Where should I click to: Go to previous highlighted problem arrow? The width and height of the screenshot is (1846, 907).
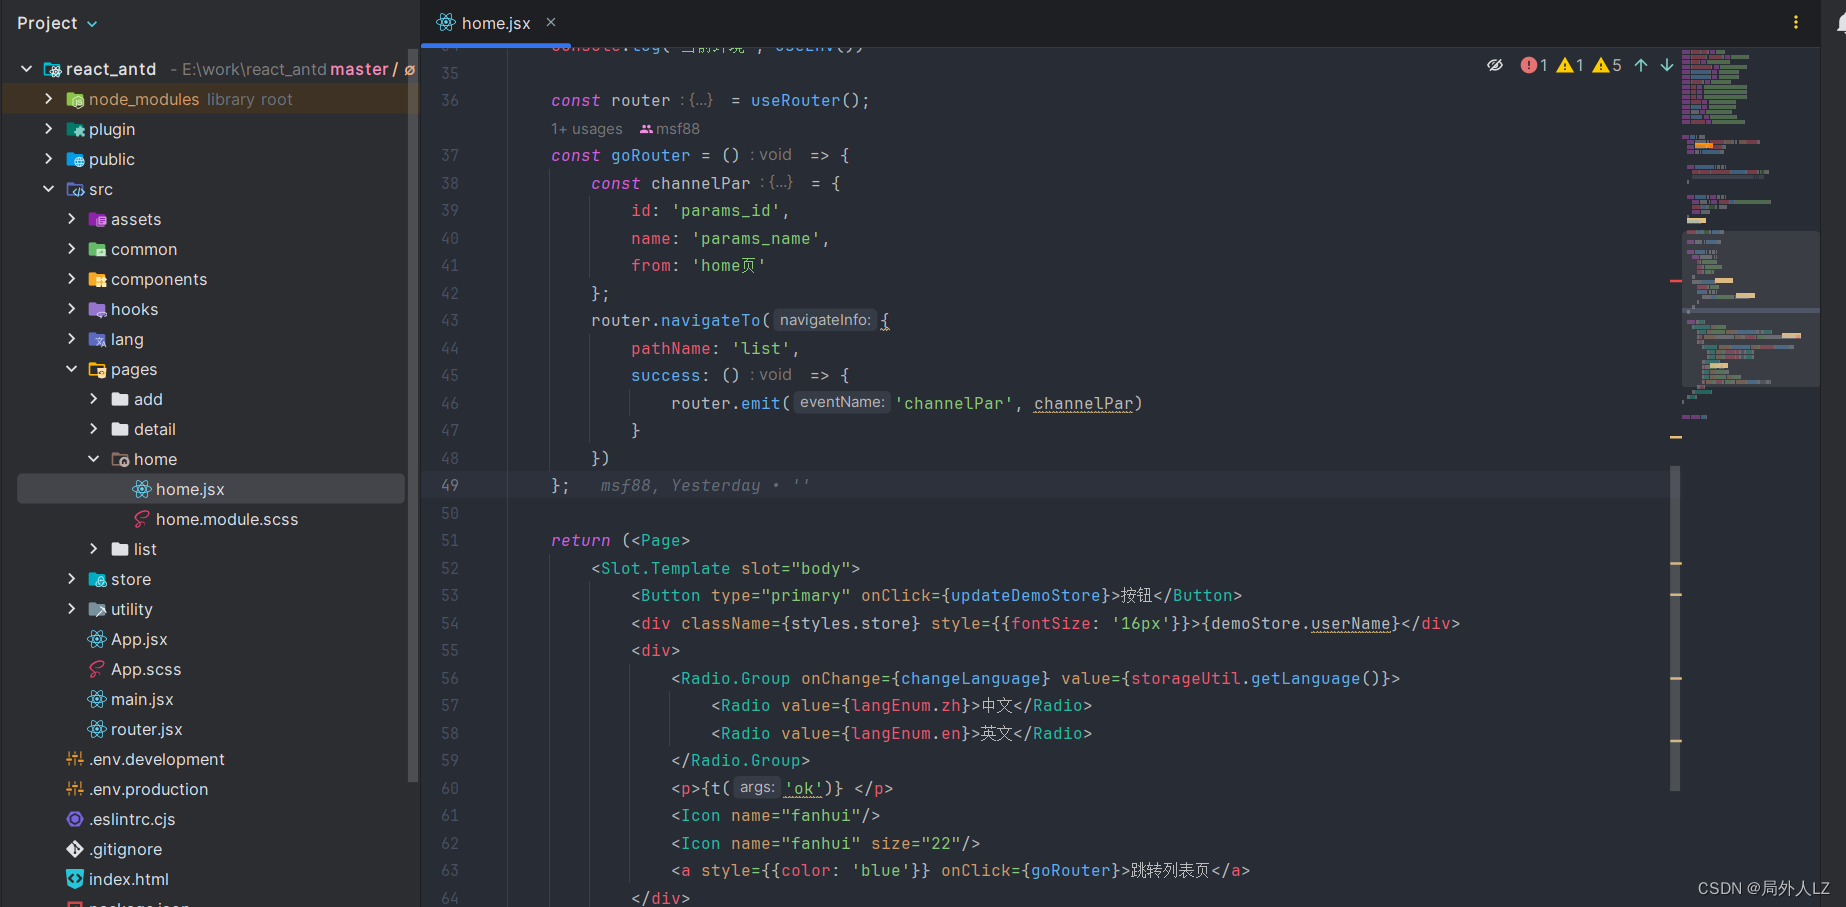click(1641, 65)
